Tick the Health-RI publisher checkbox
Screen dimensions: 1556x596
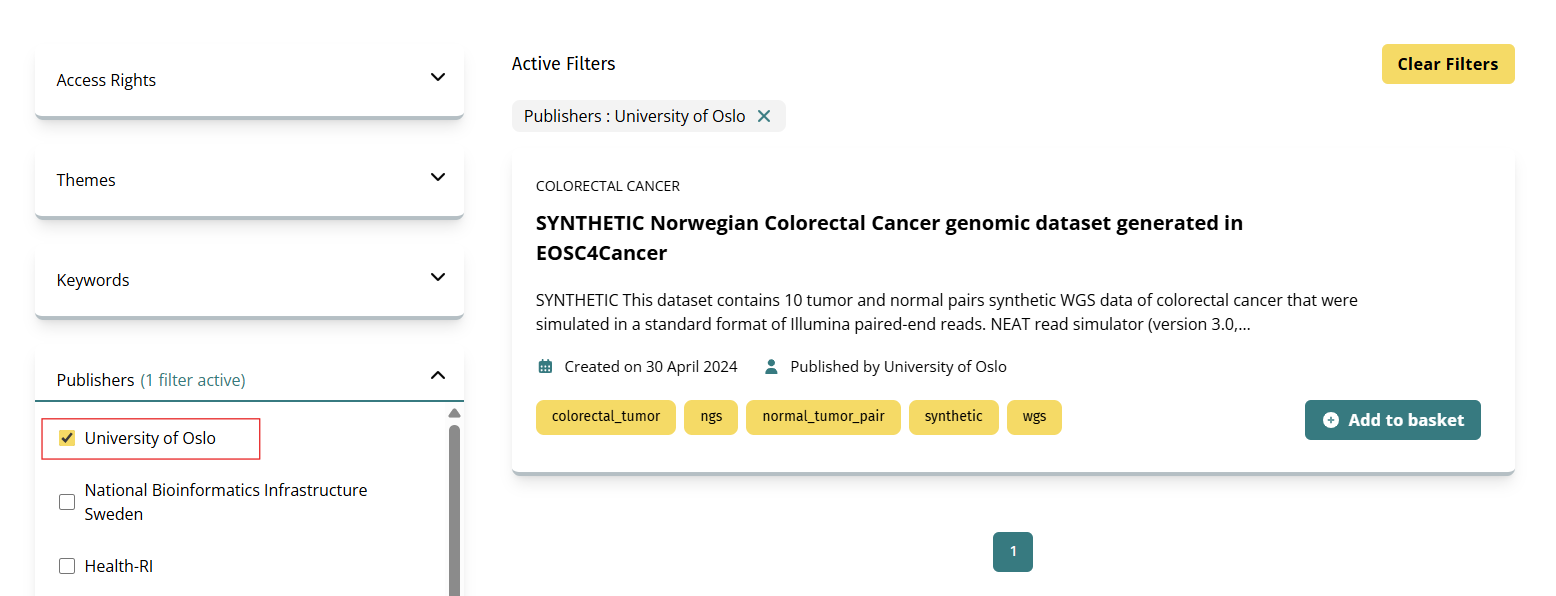pyautogui.click(x=67, y=566)
